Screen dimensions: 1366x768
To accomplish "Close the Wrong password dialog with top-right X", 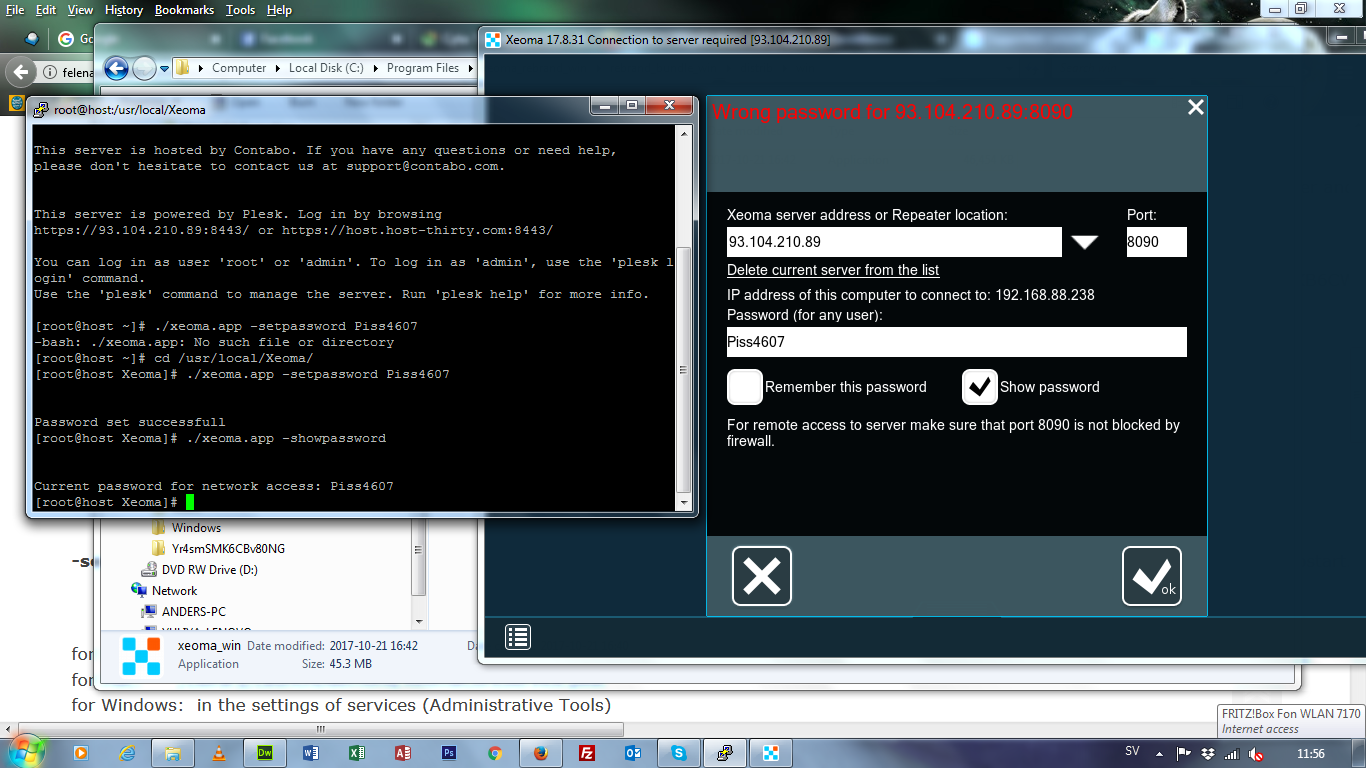I will [1195, 107].
